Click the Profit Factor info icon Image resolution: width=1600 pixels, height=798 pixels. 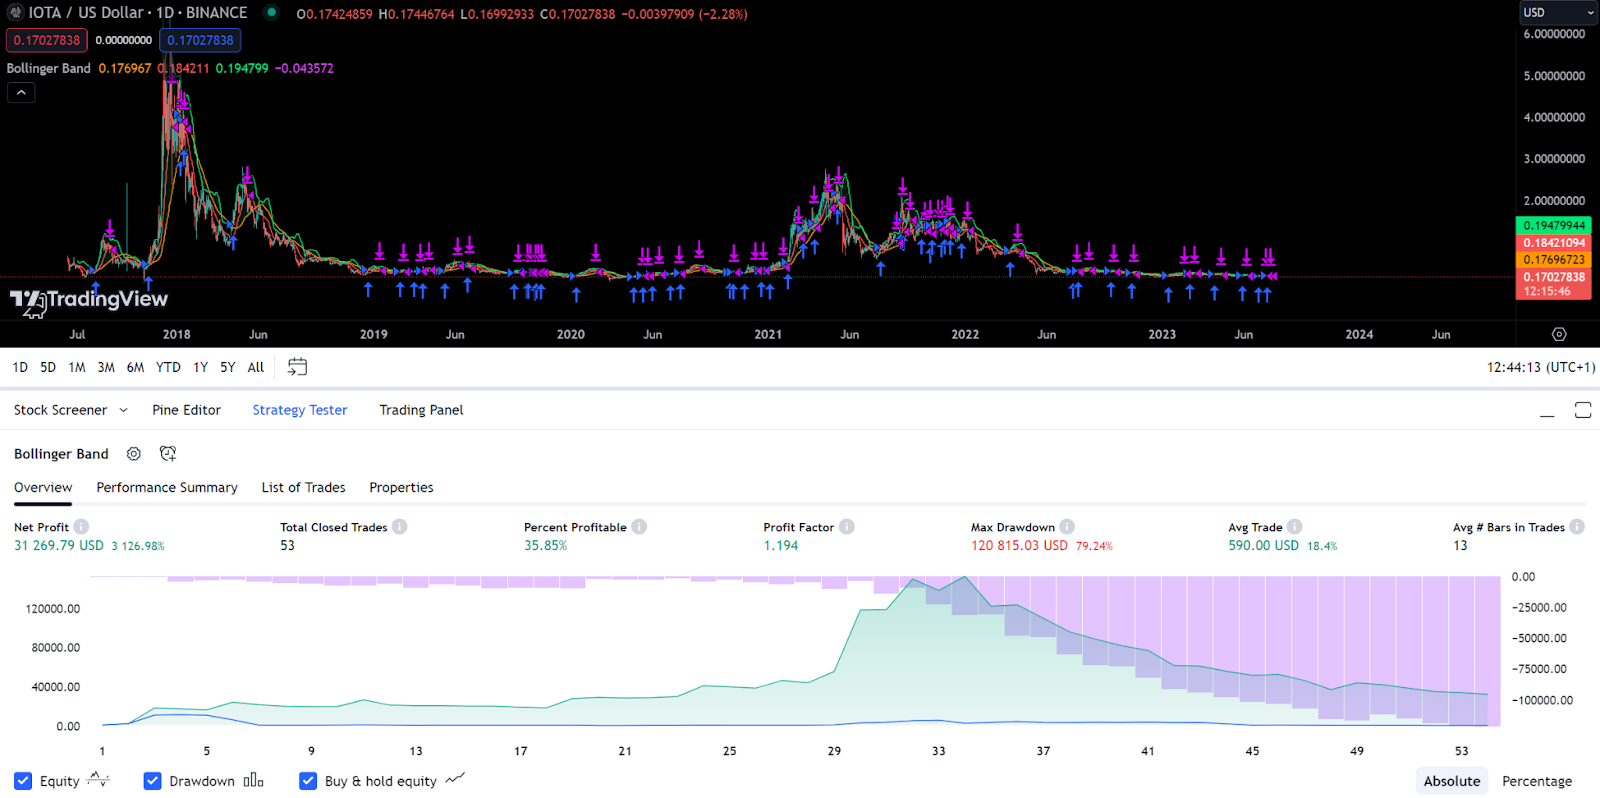point(846,527)
